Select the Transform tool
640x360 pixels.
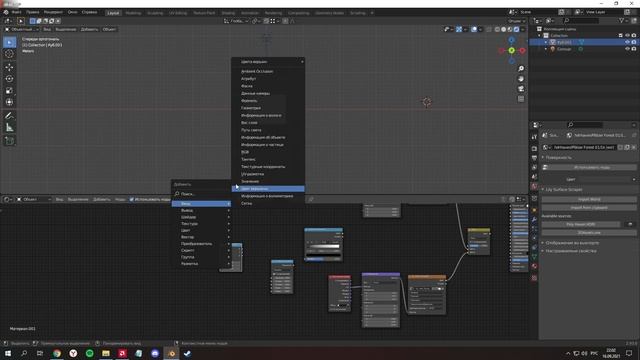tap(9, 102)
